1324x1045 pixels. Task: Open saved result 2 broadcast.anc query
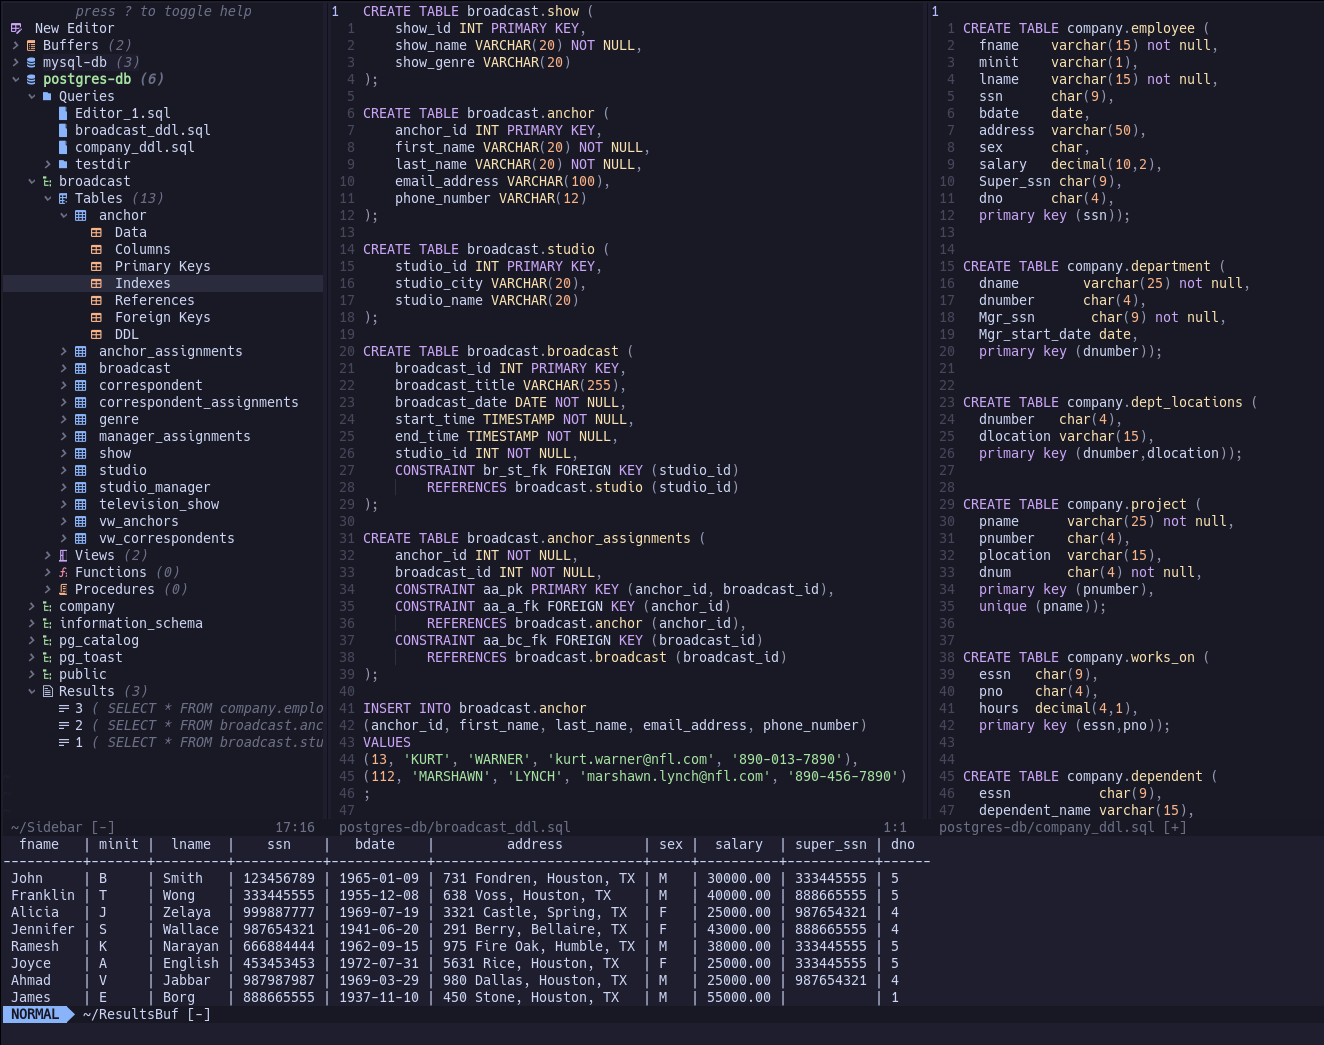pyautogui.click(x=191, y=725)
